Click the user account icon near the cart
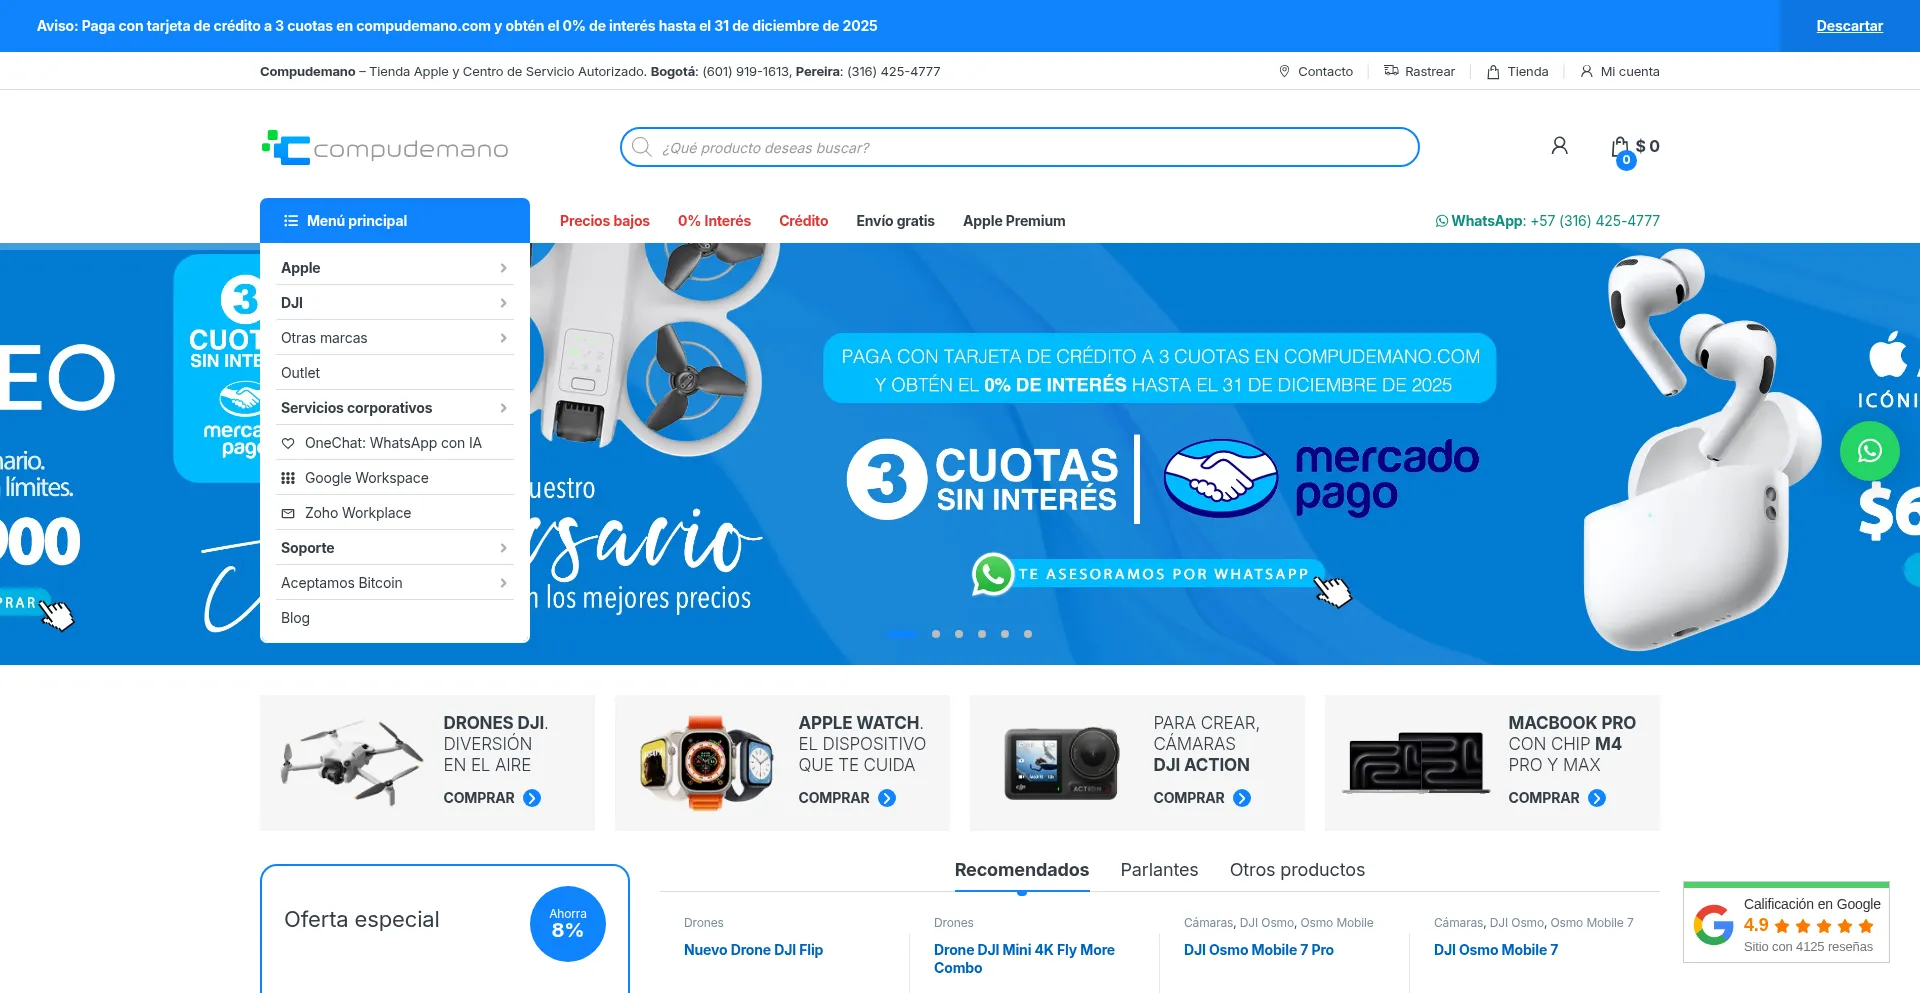Viewport: 1920px width, 993px height. click(1559, 146)
